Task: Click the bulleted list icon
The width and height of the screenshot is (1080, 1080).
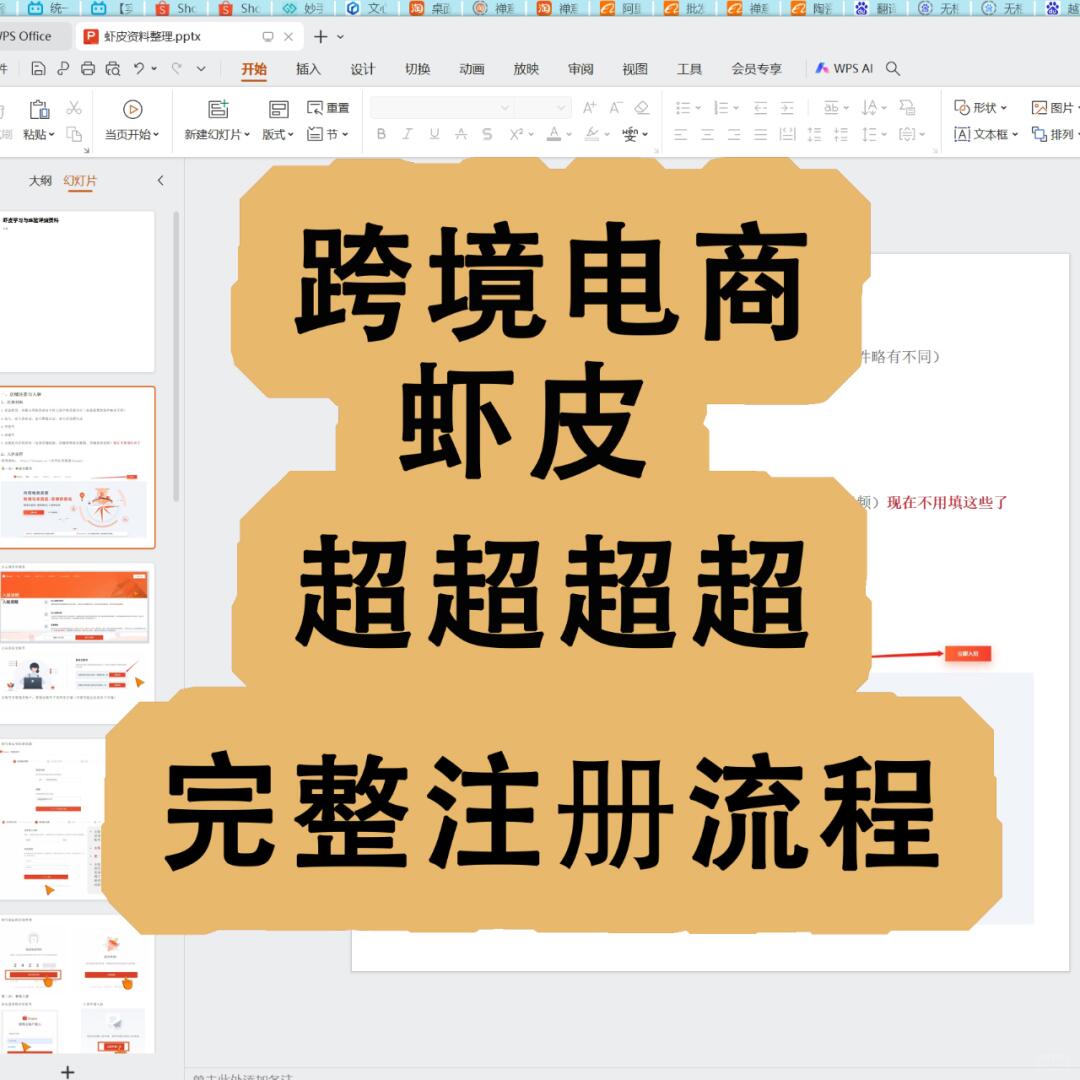Action: click(x=683, y=107)
